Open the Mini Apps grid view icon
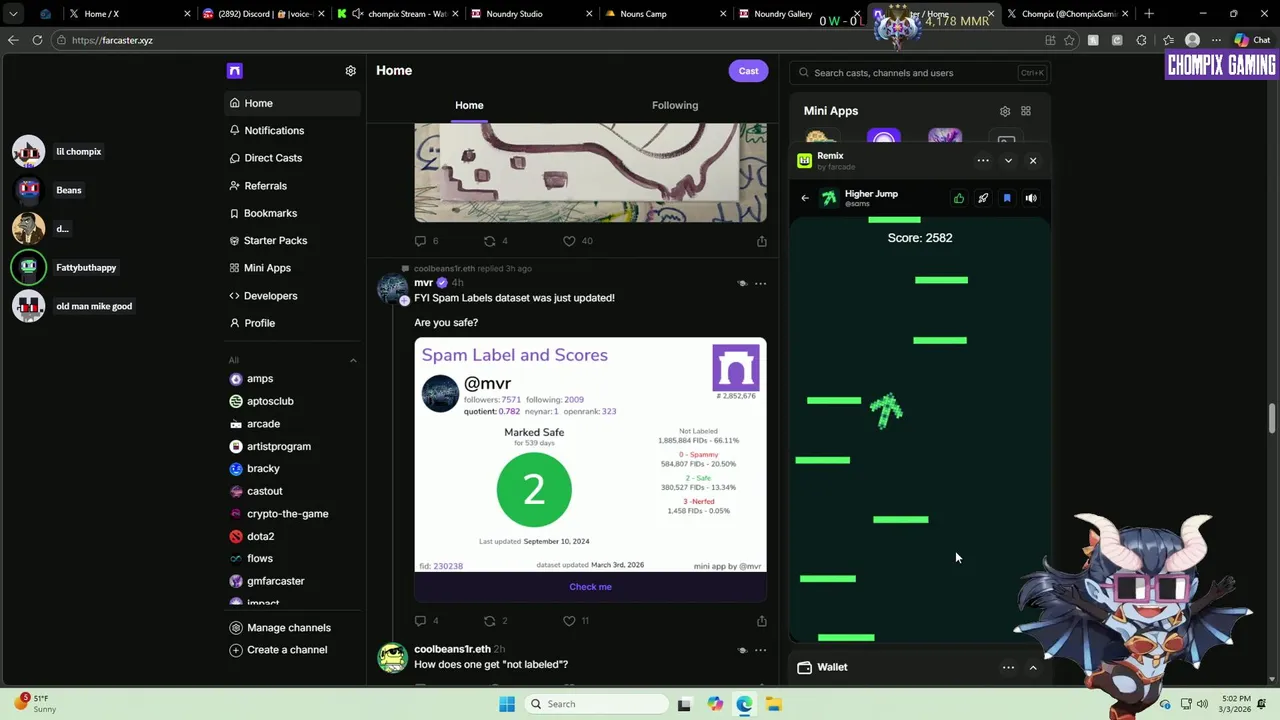This screenshot has width=1280, height=720. (x=1026, y=111)
